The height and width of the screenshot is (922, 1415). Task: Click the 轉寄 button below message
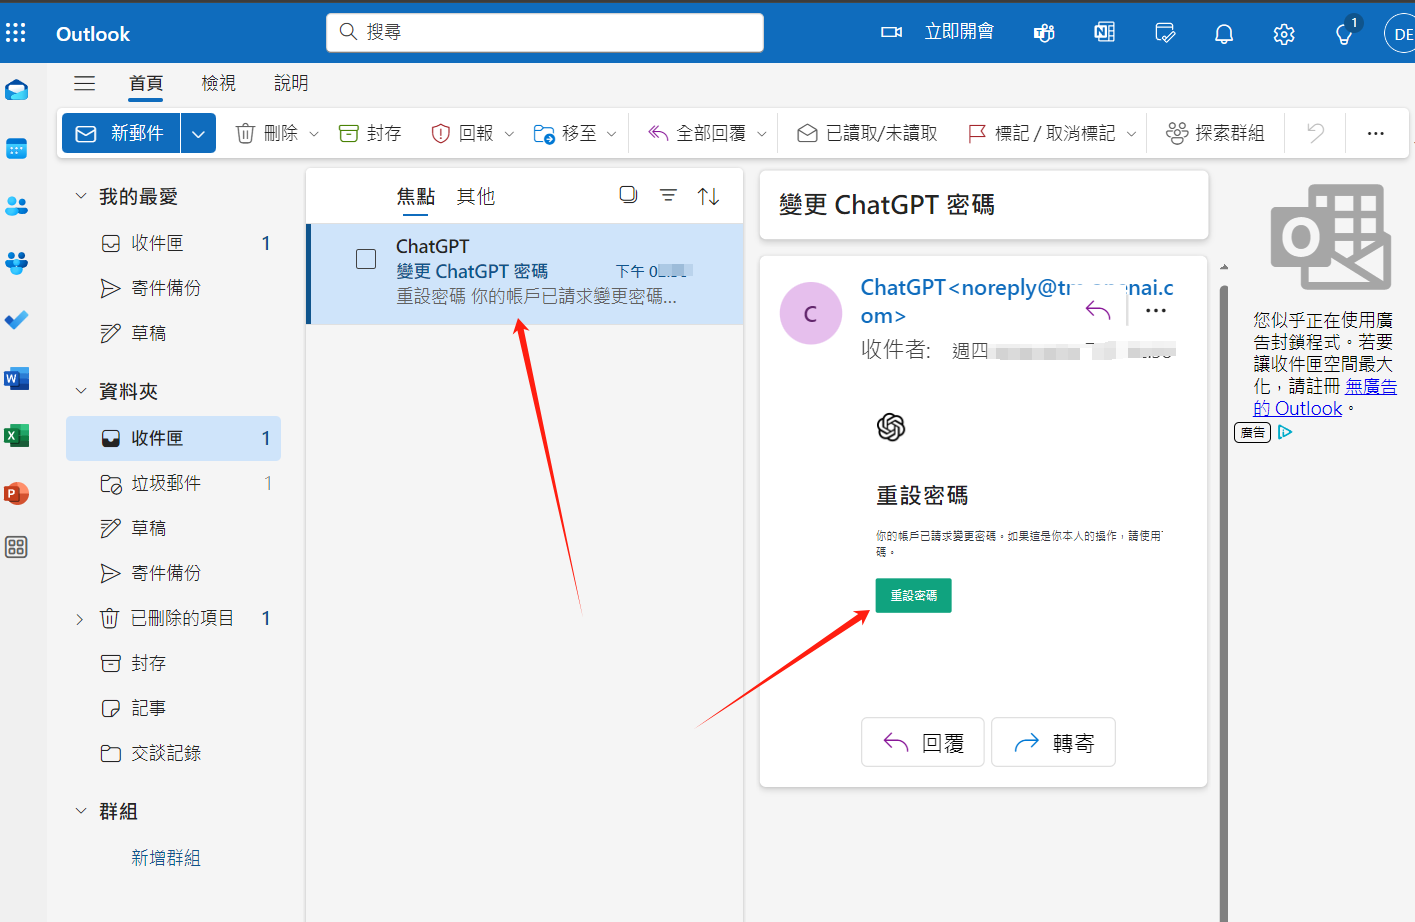coord(1053,742)
